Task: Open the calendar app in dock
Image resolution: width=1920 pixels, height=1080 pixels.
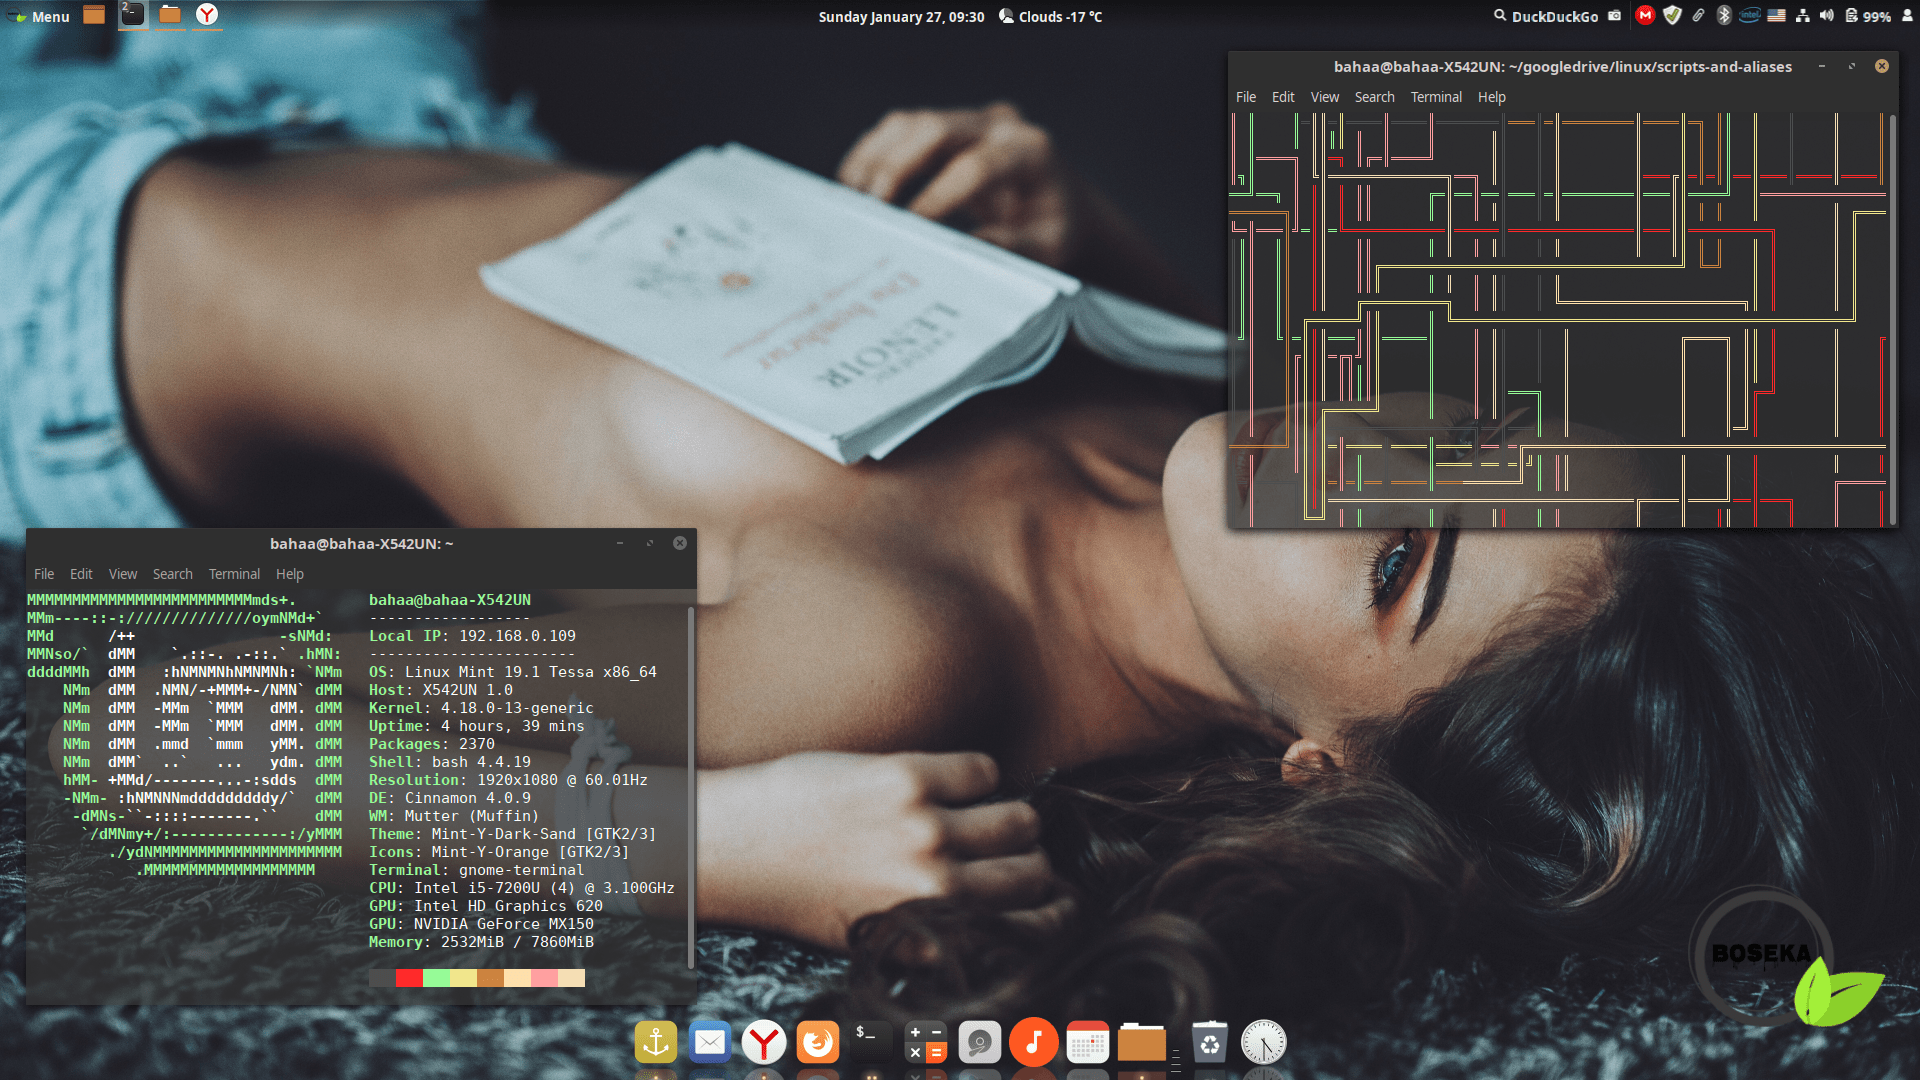Action: [x=1087, y=1043]
